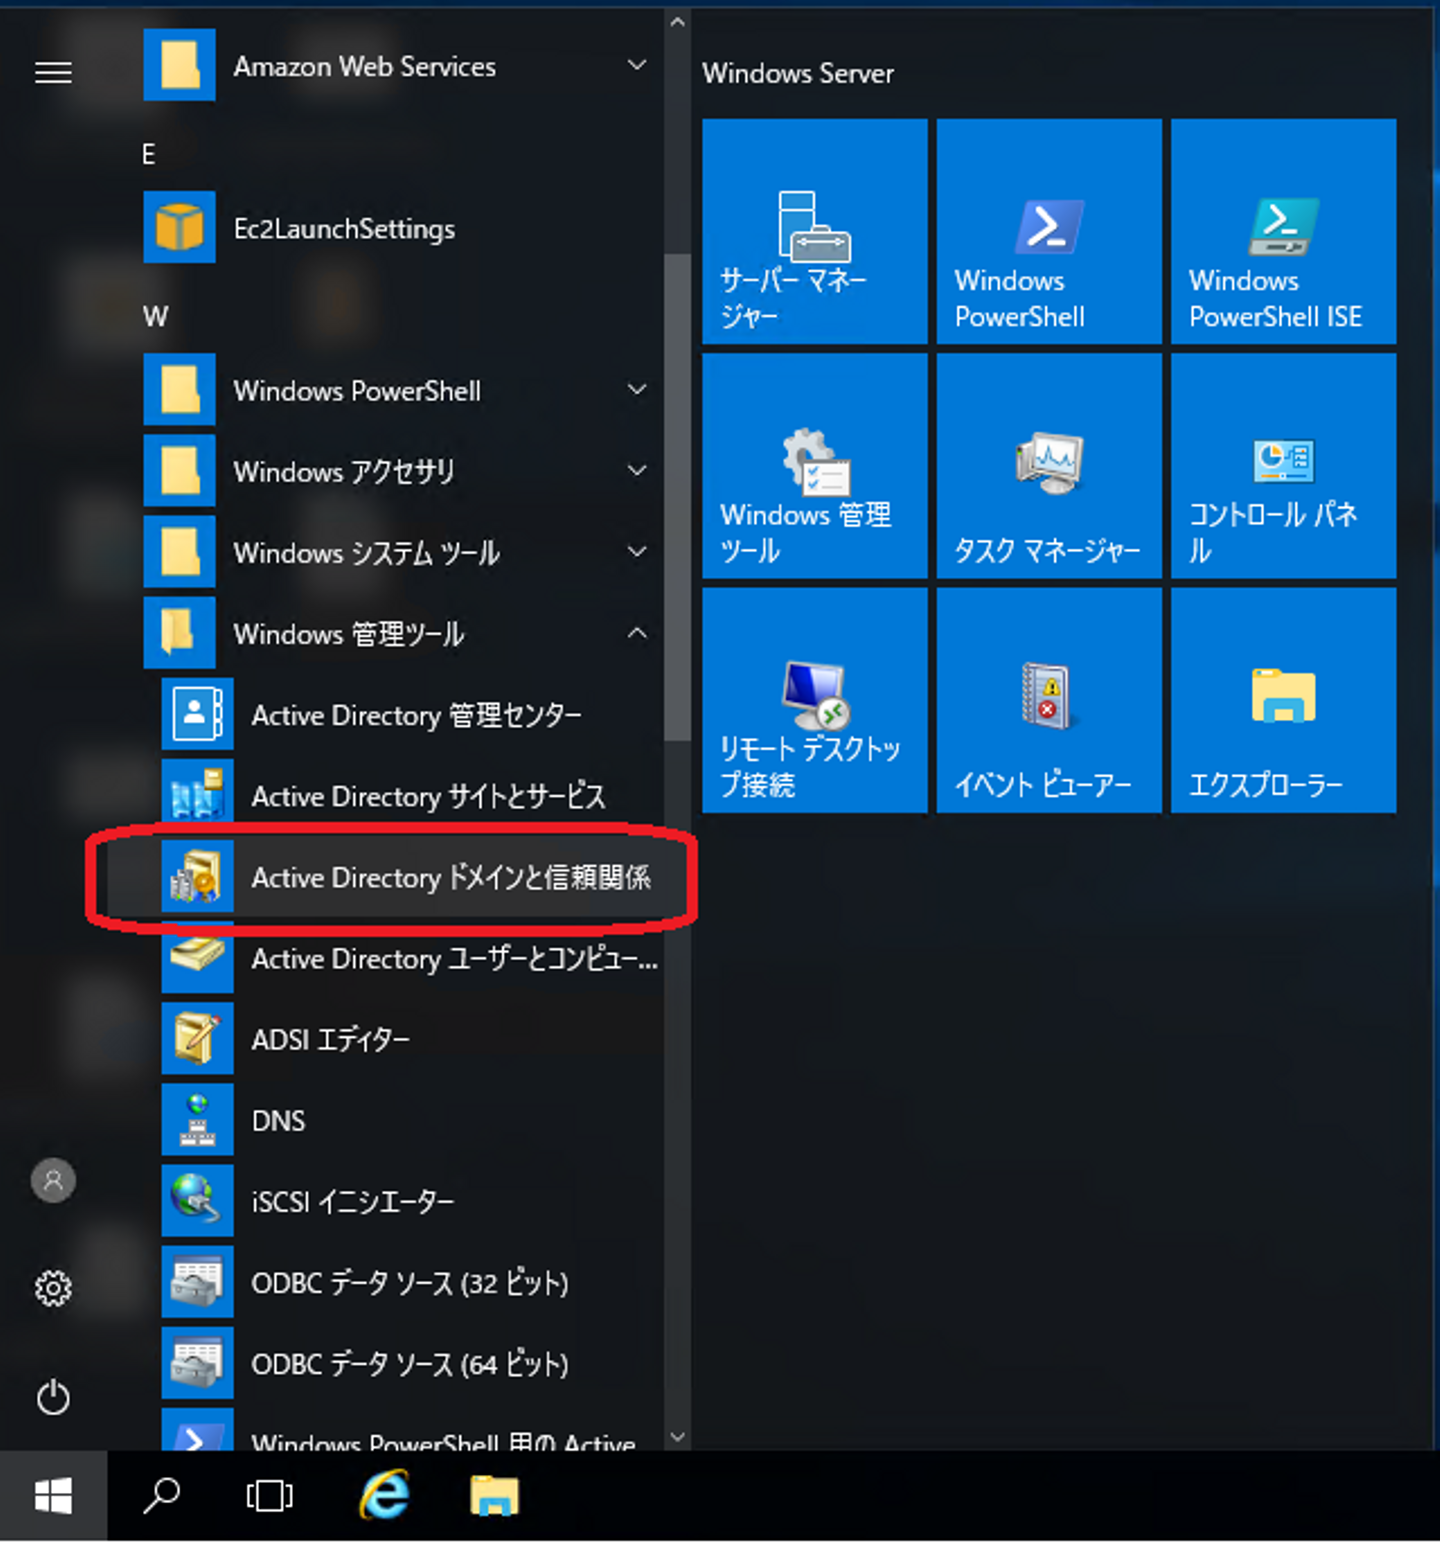Click Active Directory サイトとサービス label
The height and width of the screenshot is (1546, 1440).
pyautogui.click(x=429, y=797)
